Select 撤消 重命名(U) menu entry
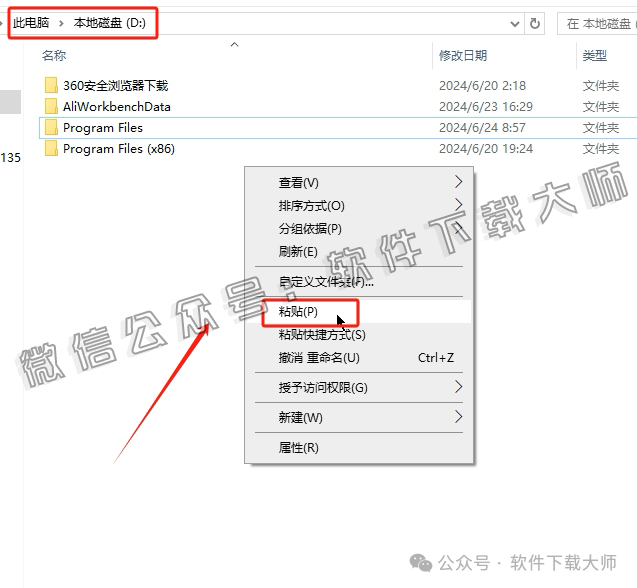637x588 pixels. click(x=359, y=358)
